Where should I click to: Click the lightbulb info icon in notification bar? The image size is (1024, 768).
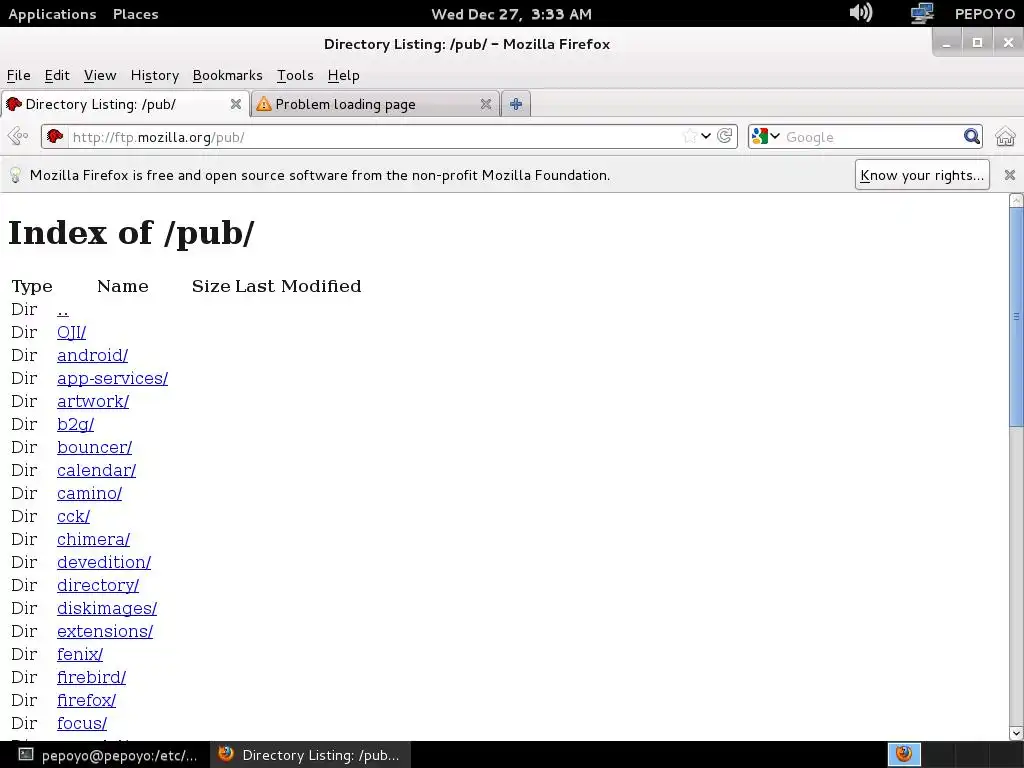pyautogui.click(x=15, y=175)
